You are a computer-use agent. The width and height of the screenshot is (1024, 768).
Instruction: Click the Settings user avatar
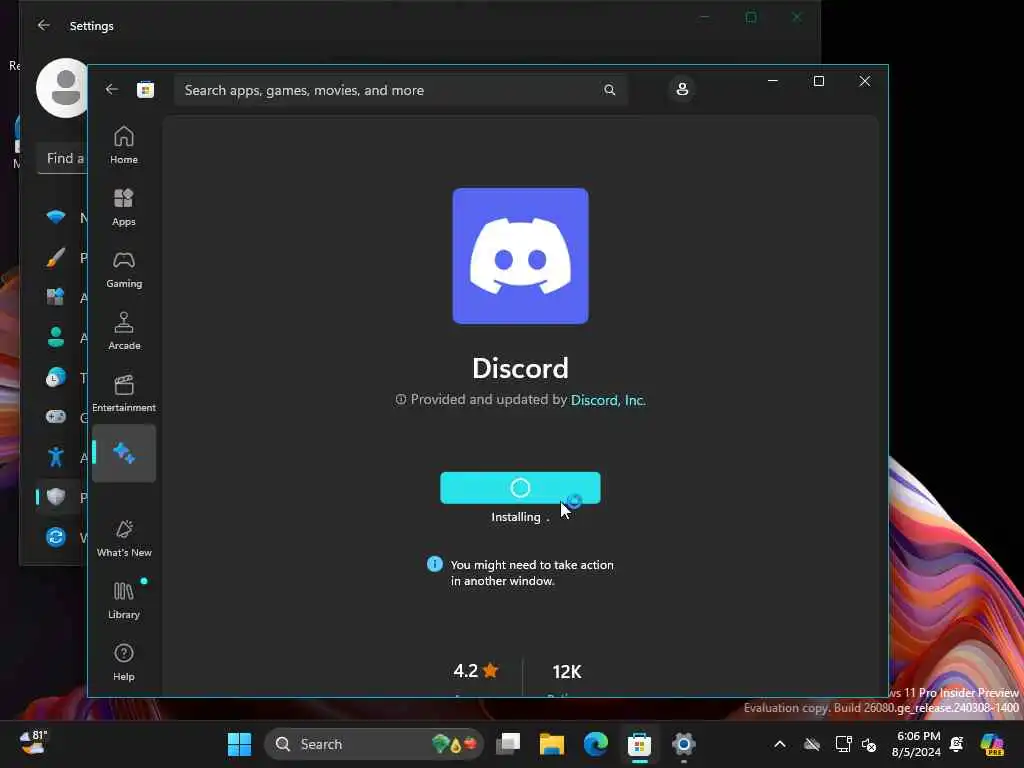(x=62, y=88)
